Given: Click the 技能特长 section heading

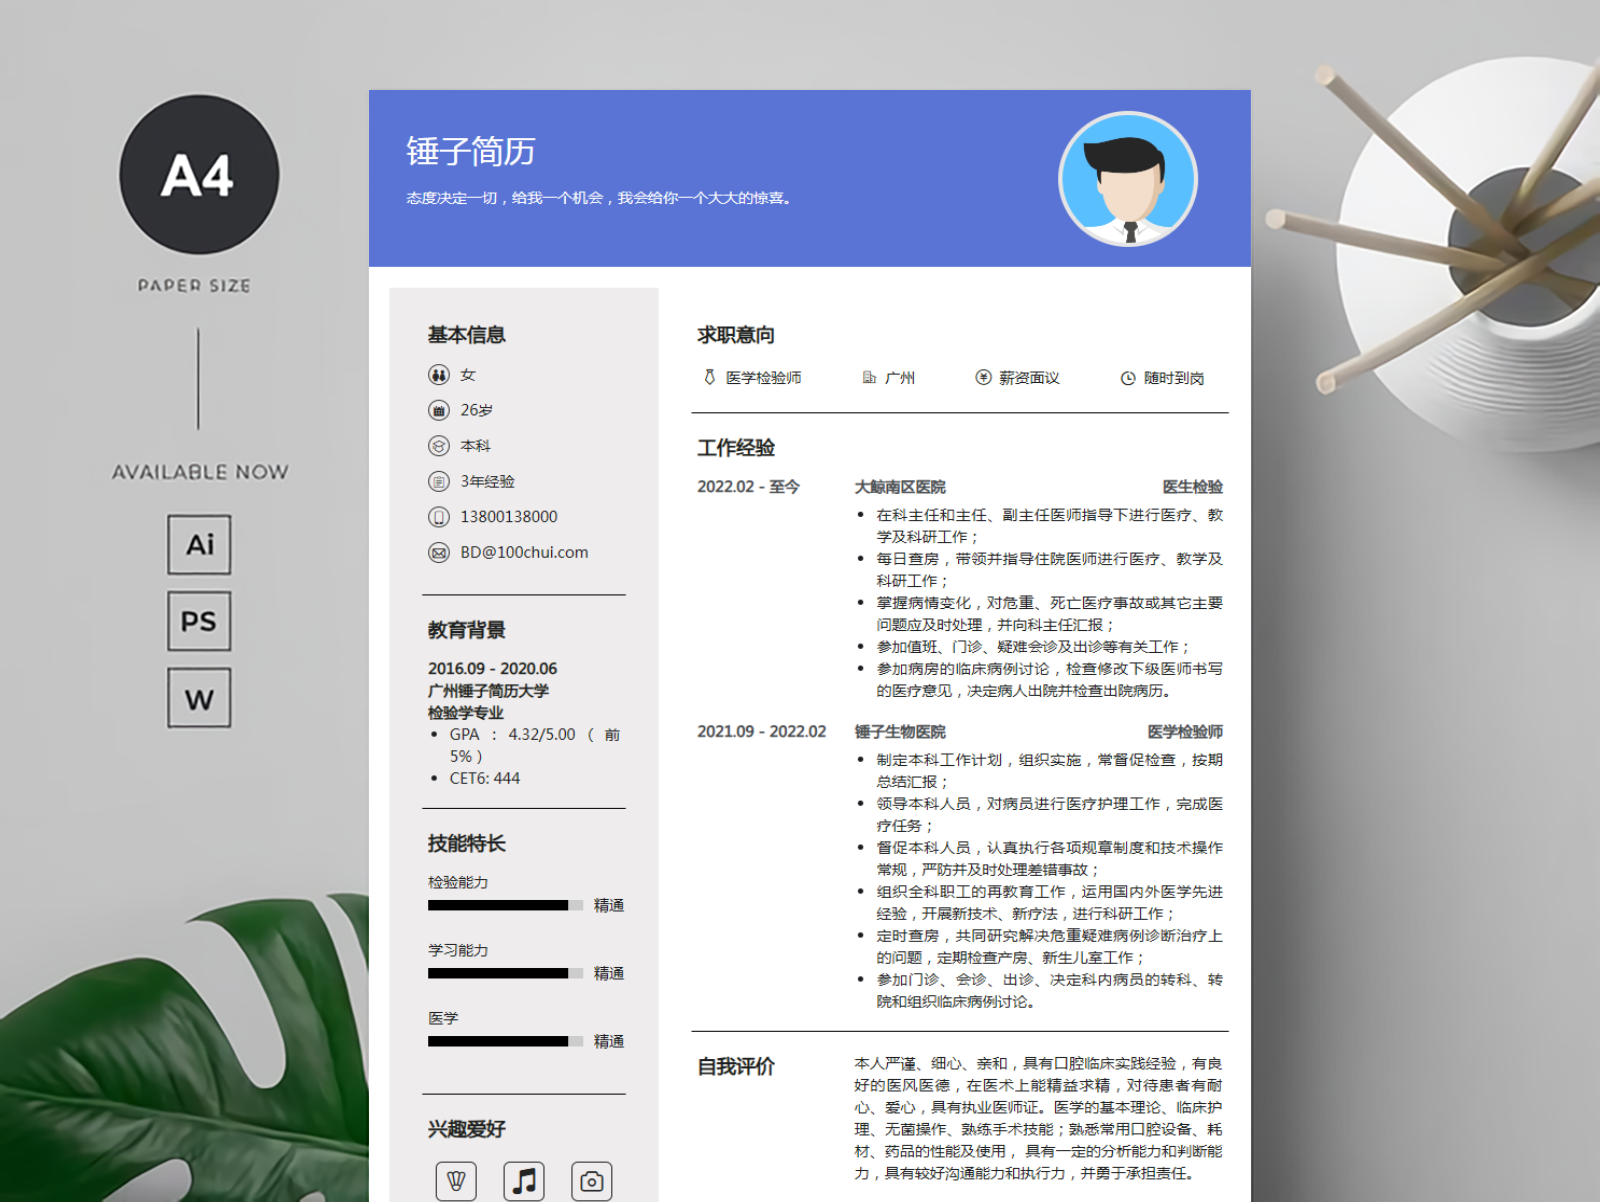Looking at the screenshot, I should [x=467, y=843].
